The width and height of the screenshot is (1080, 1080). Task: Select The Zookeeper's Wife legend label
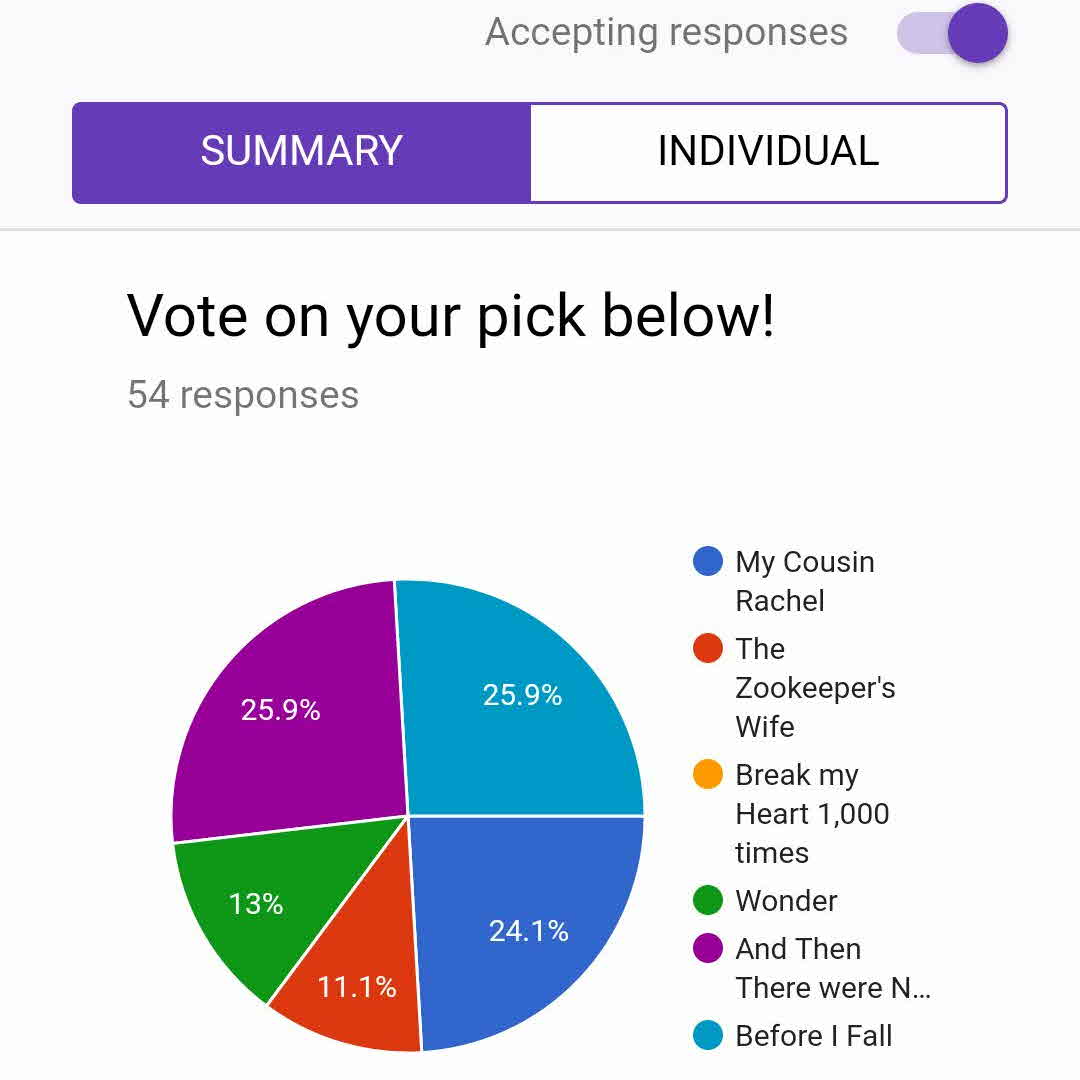814,688
